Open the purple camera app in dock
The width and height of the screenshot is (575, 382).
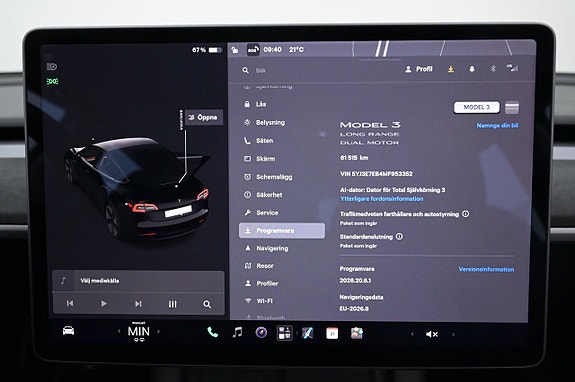[x=261, y=333]
